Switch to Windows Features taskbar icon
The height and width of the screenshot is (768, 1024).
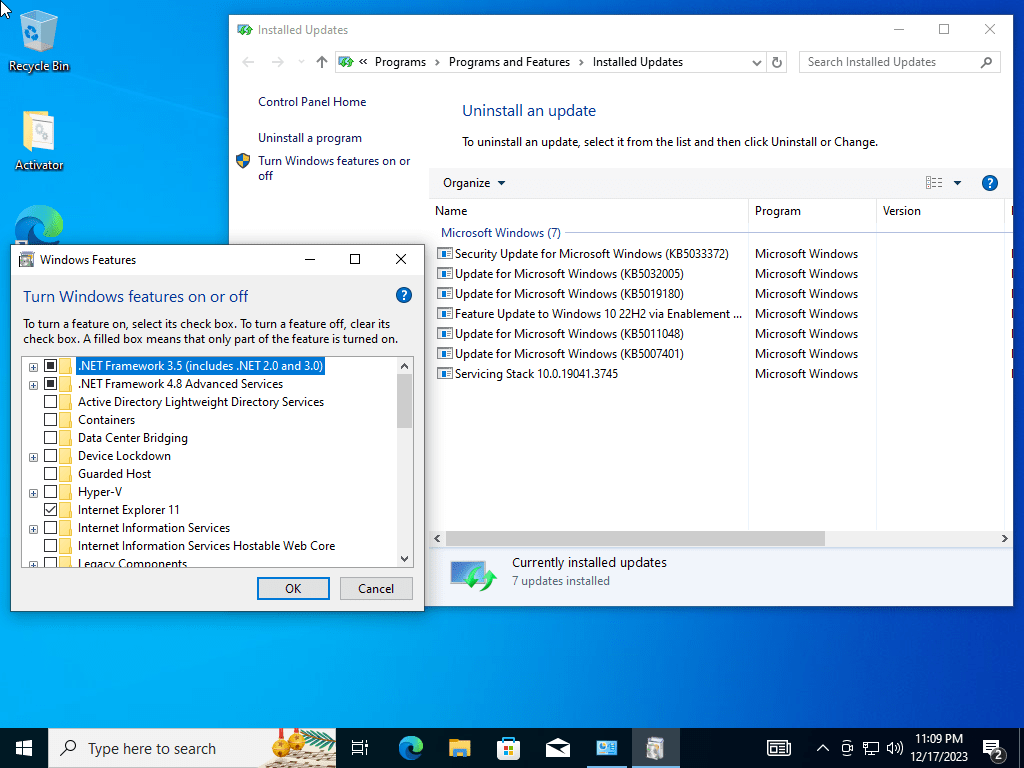point(656,748)
